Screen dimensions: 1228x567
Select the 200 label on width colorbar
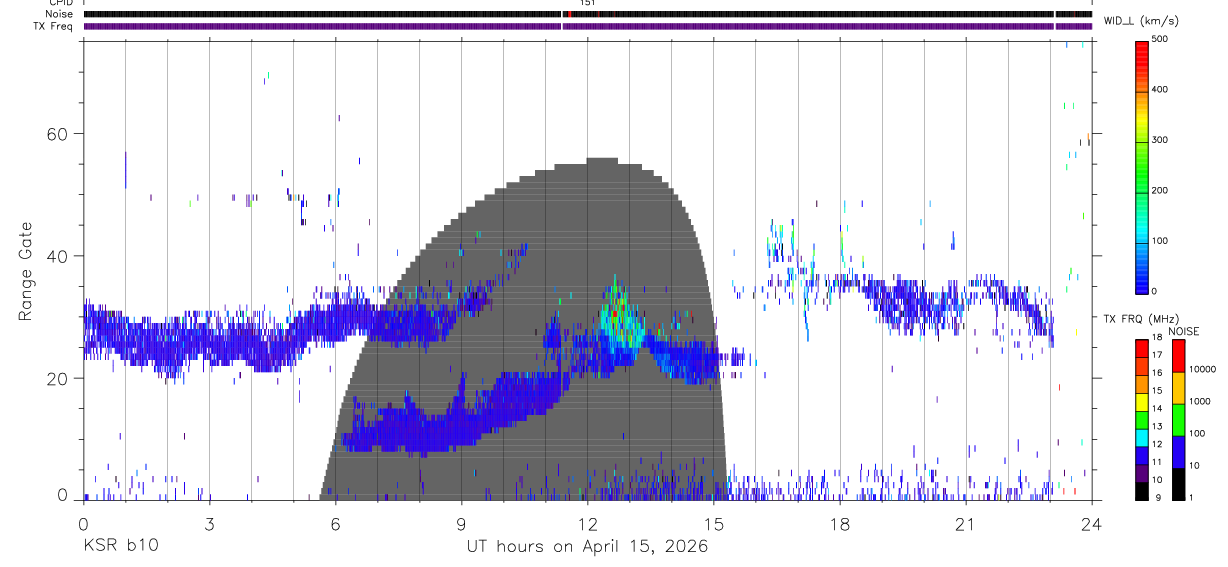pos(1160,190)
